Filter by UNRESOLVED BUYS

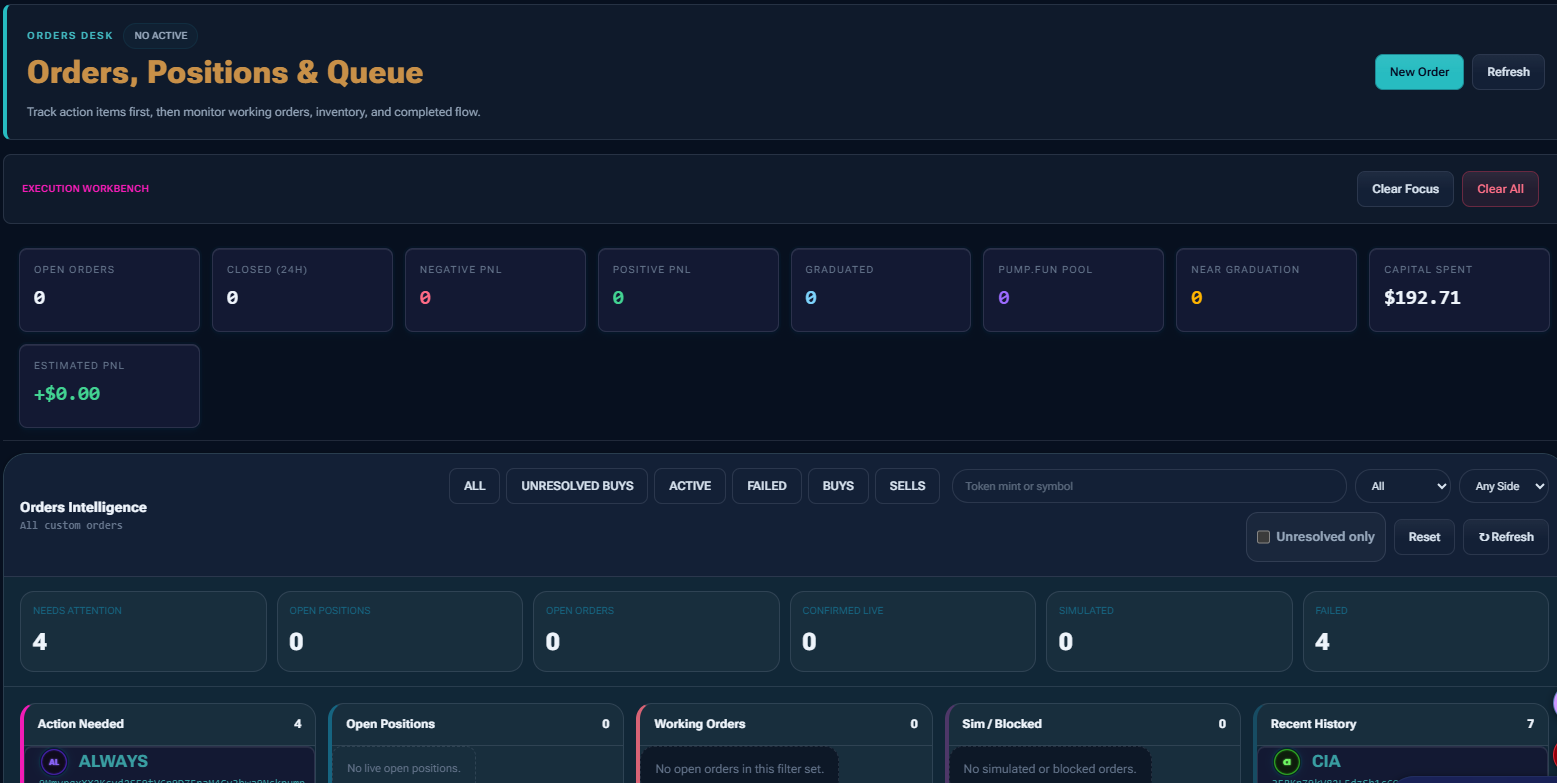[x=577, y=486]
